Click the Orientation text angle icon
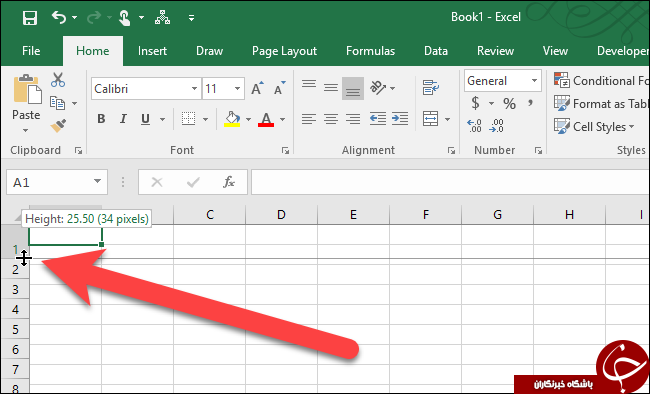Image resolution: width=650 pixels, height=394 pixels. click(x=378, y=88)
